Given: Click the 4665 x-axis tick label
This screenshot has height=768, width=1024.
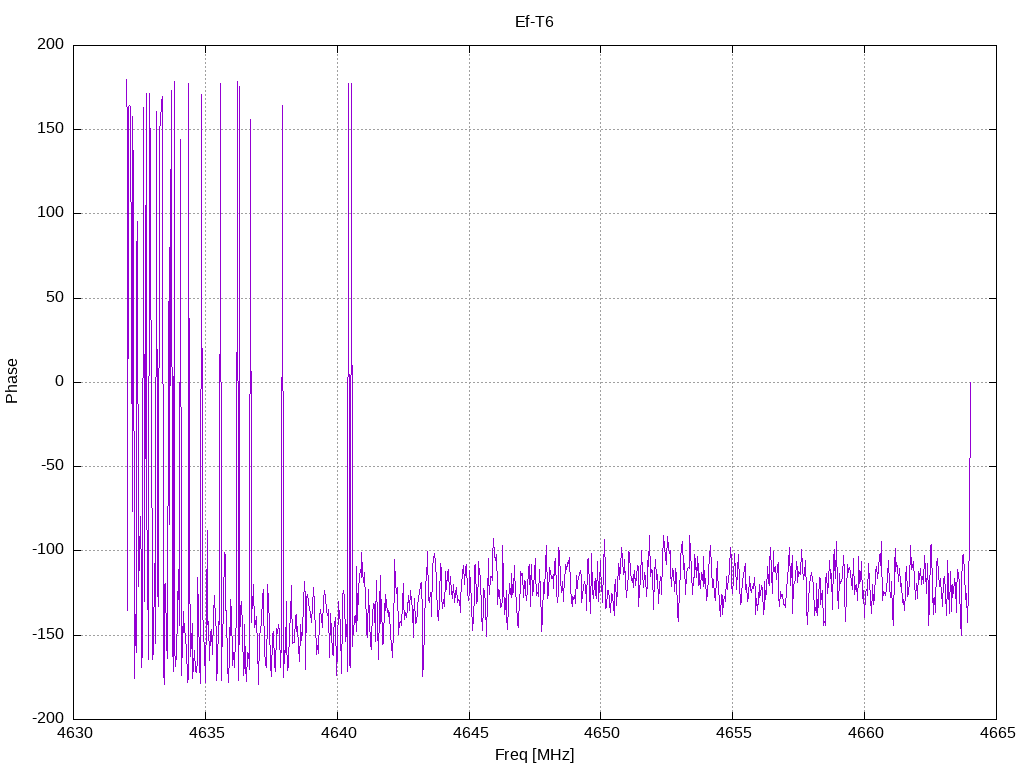Looking at the screenshot, I should tap(995, 734).
